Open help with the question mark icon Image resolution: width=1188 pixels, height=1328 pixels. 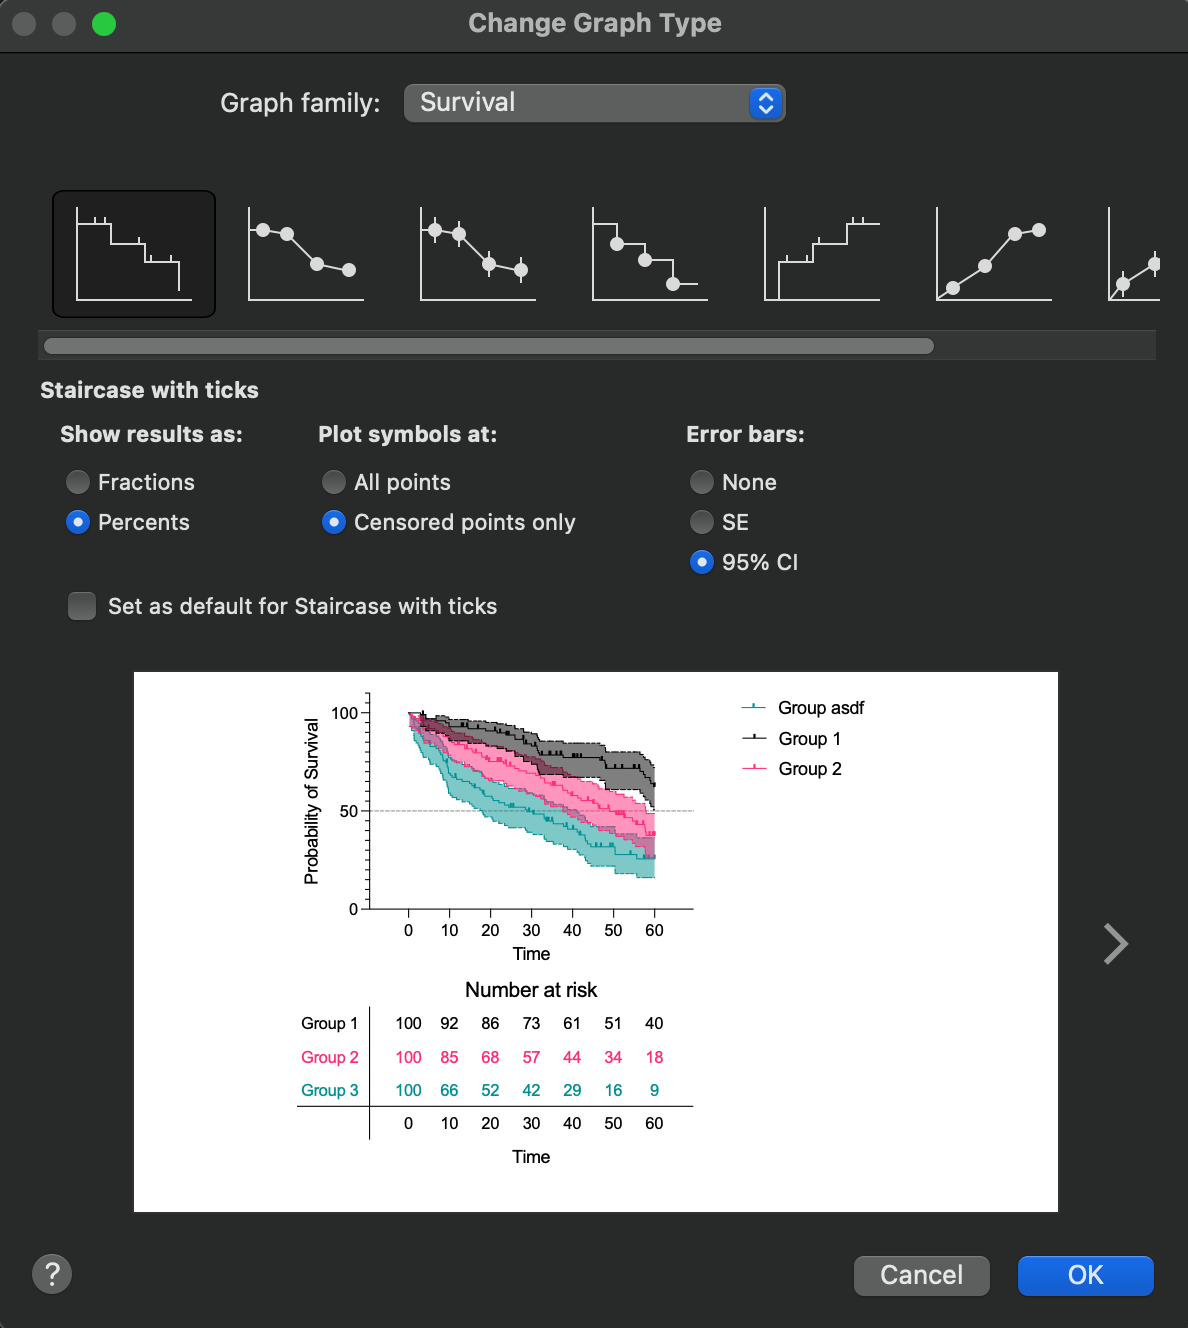52,1274
